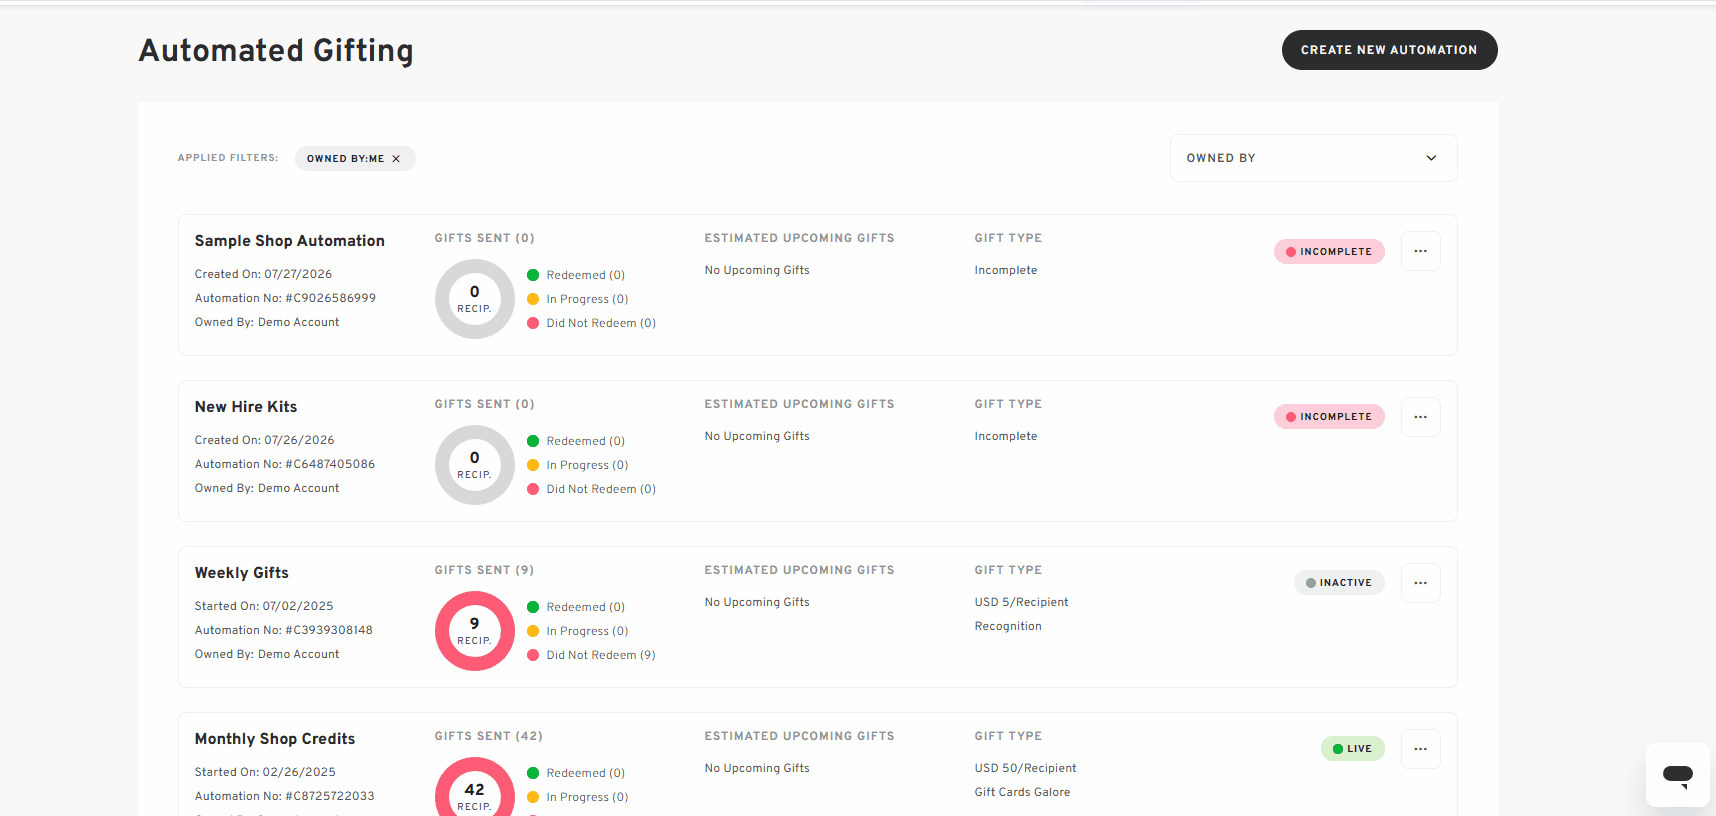Image resolution: width=1716 pixels, height=816 pixels.
Task: Click Owned By: Demo Account under Sample Shop Automation
Action: (x=267, y=322)
